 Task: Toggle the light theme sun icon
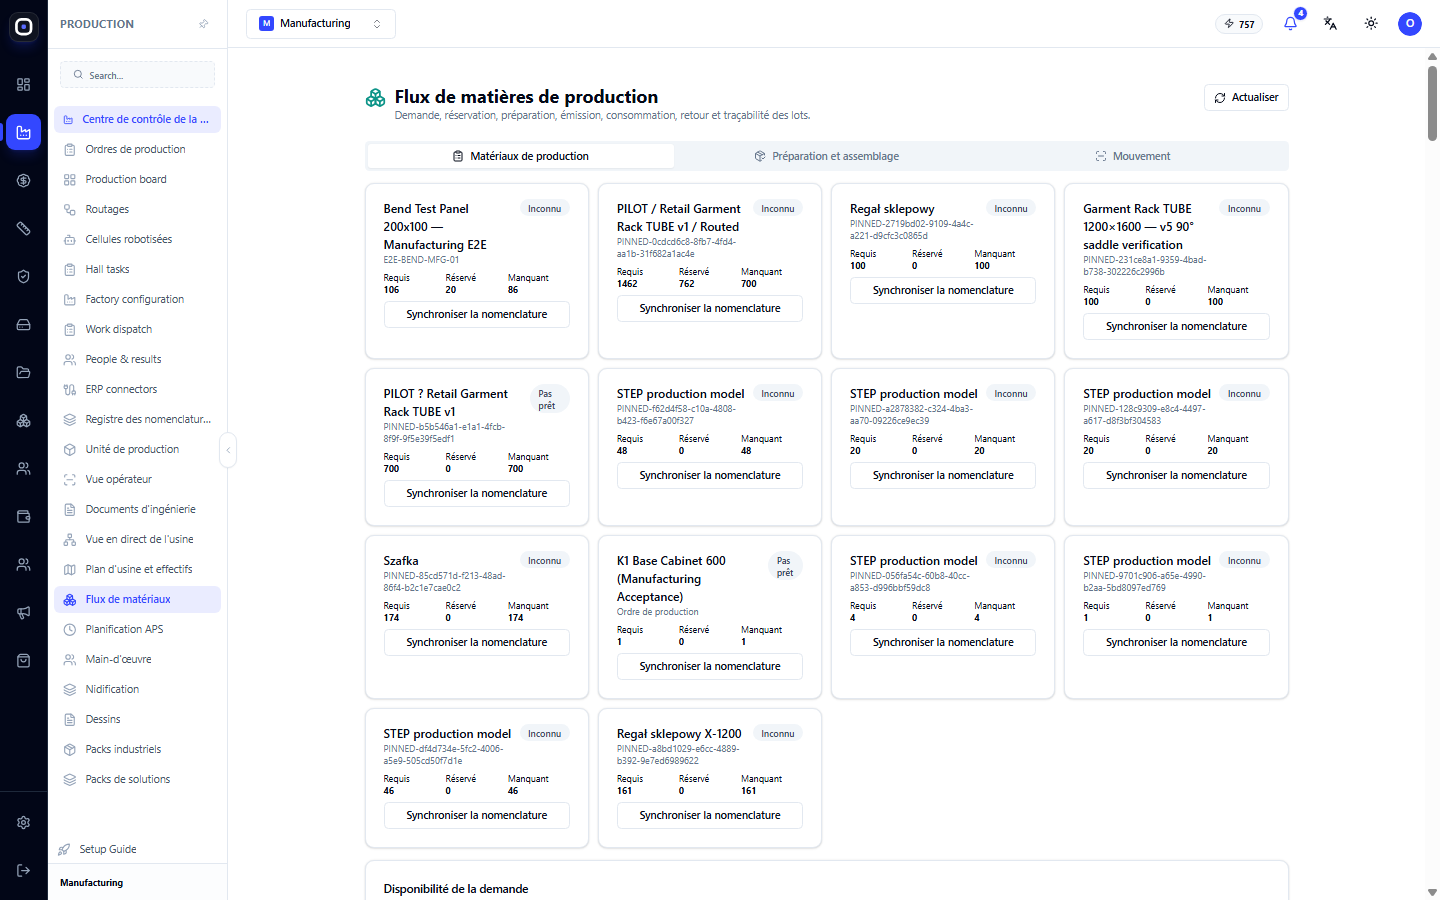(1371, 23)
